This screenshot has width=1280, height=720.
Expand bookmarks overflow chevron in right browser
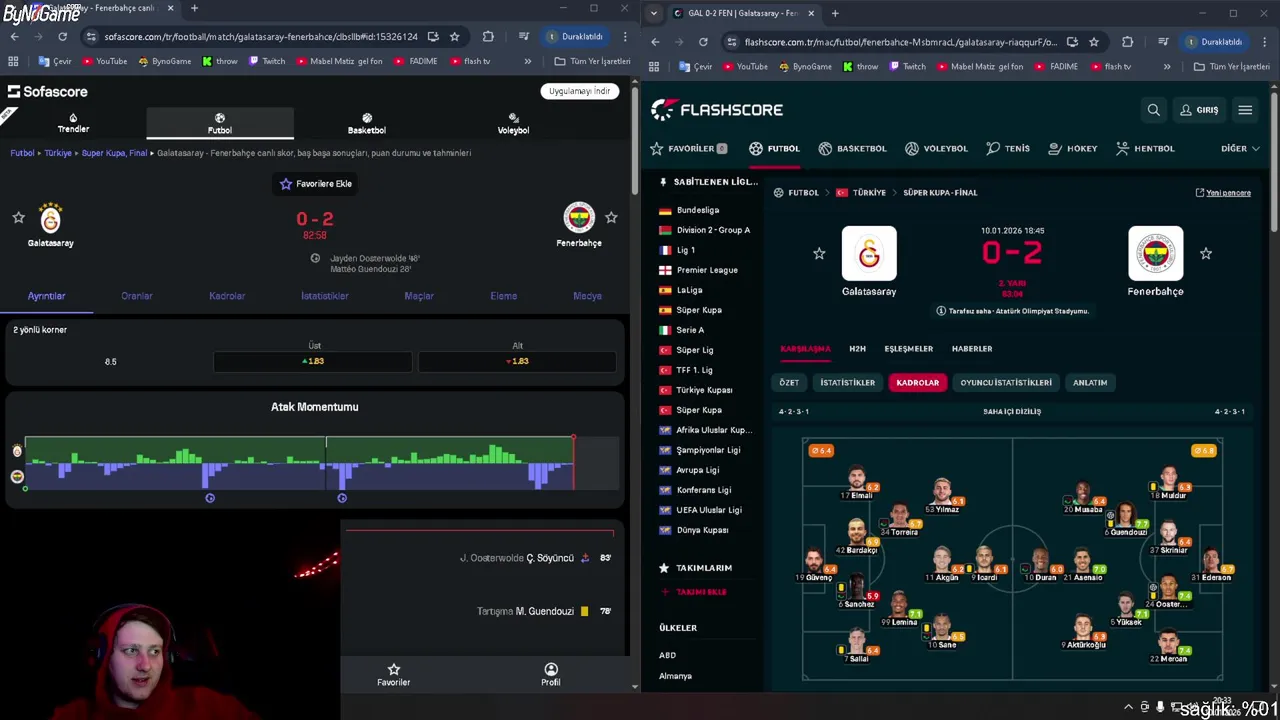[1167, 67]
